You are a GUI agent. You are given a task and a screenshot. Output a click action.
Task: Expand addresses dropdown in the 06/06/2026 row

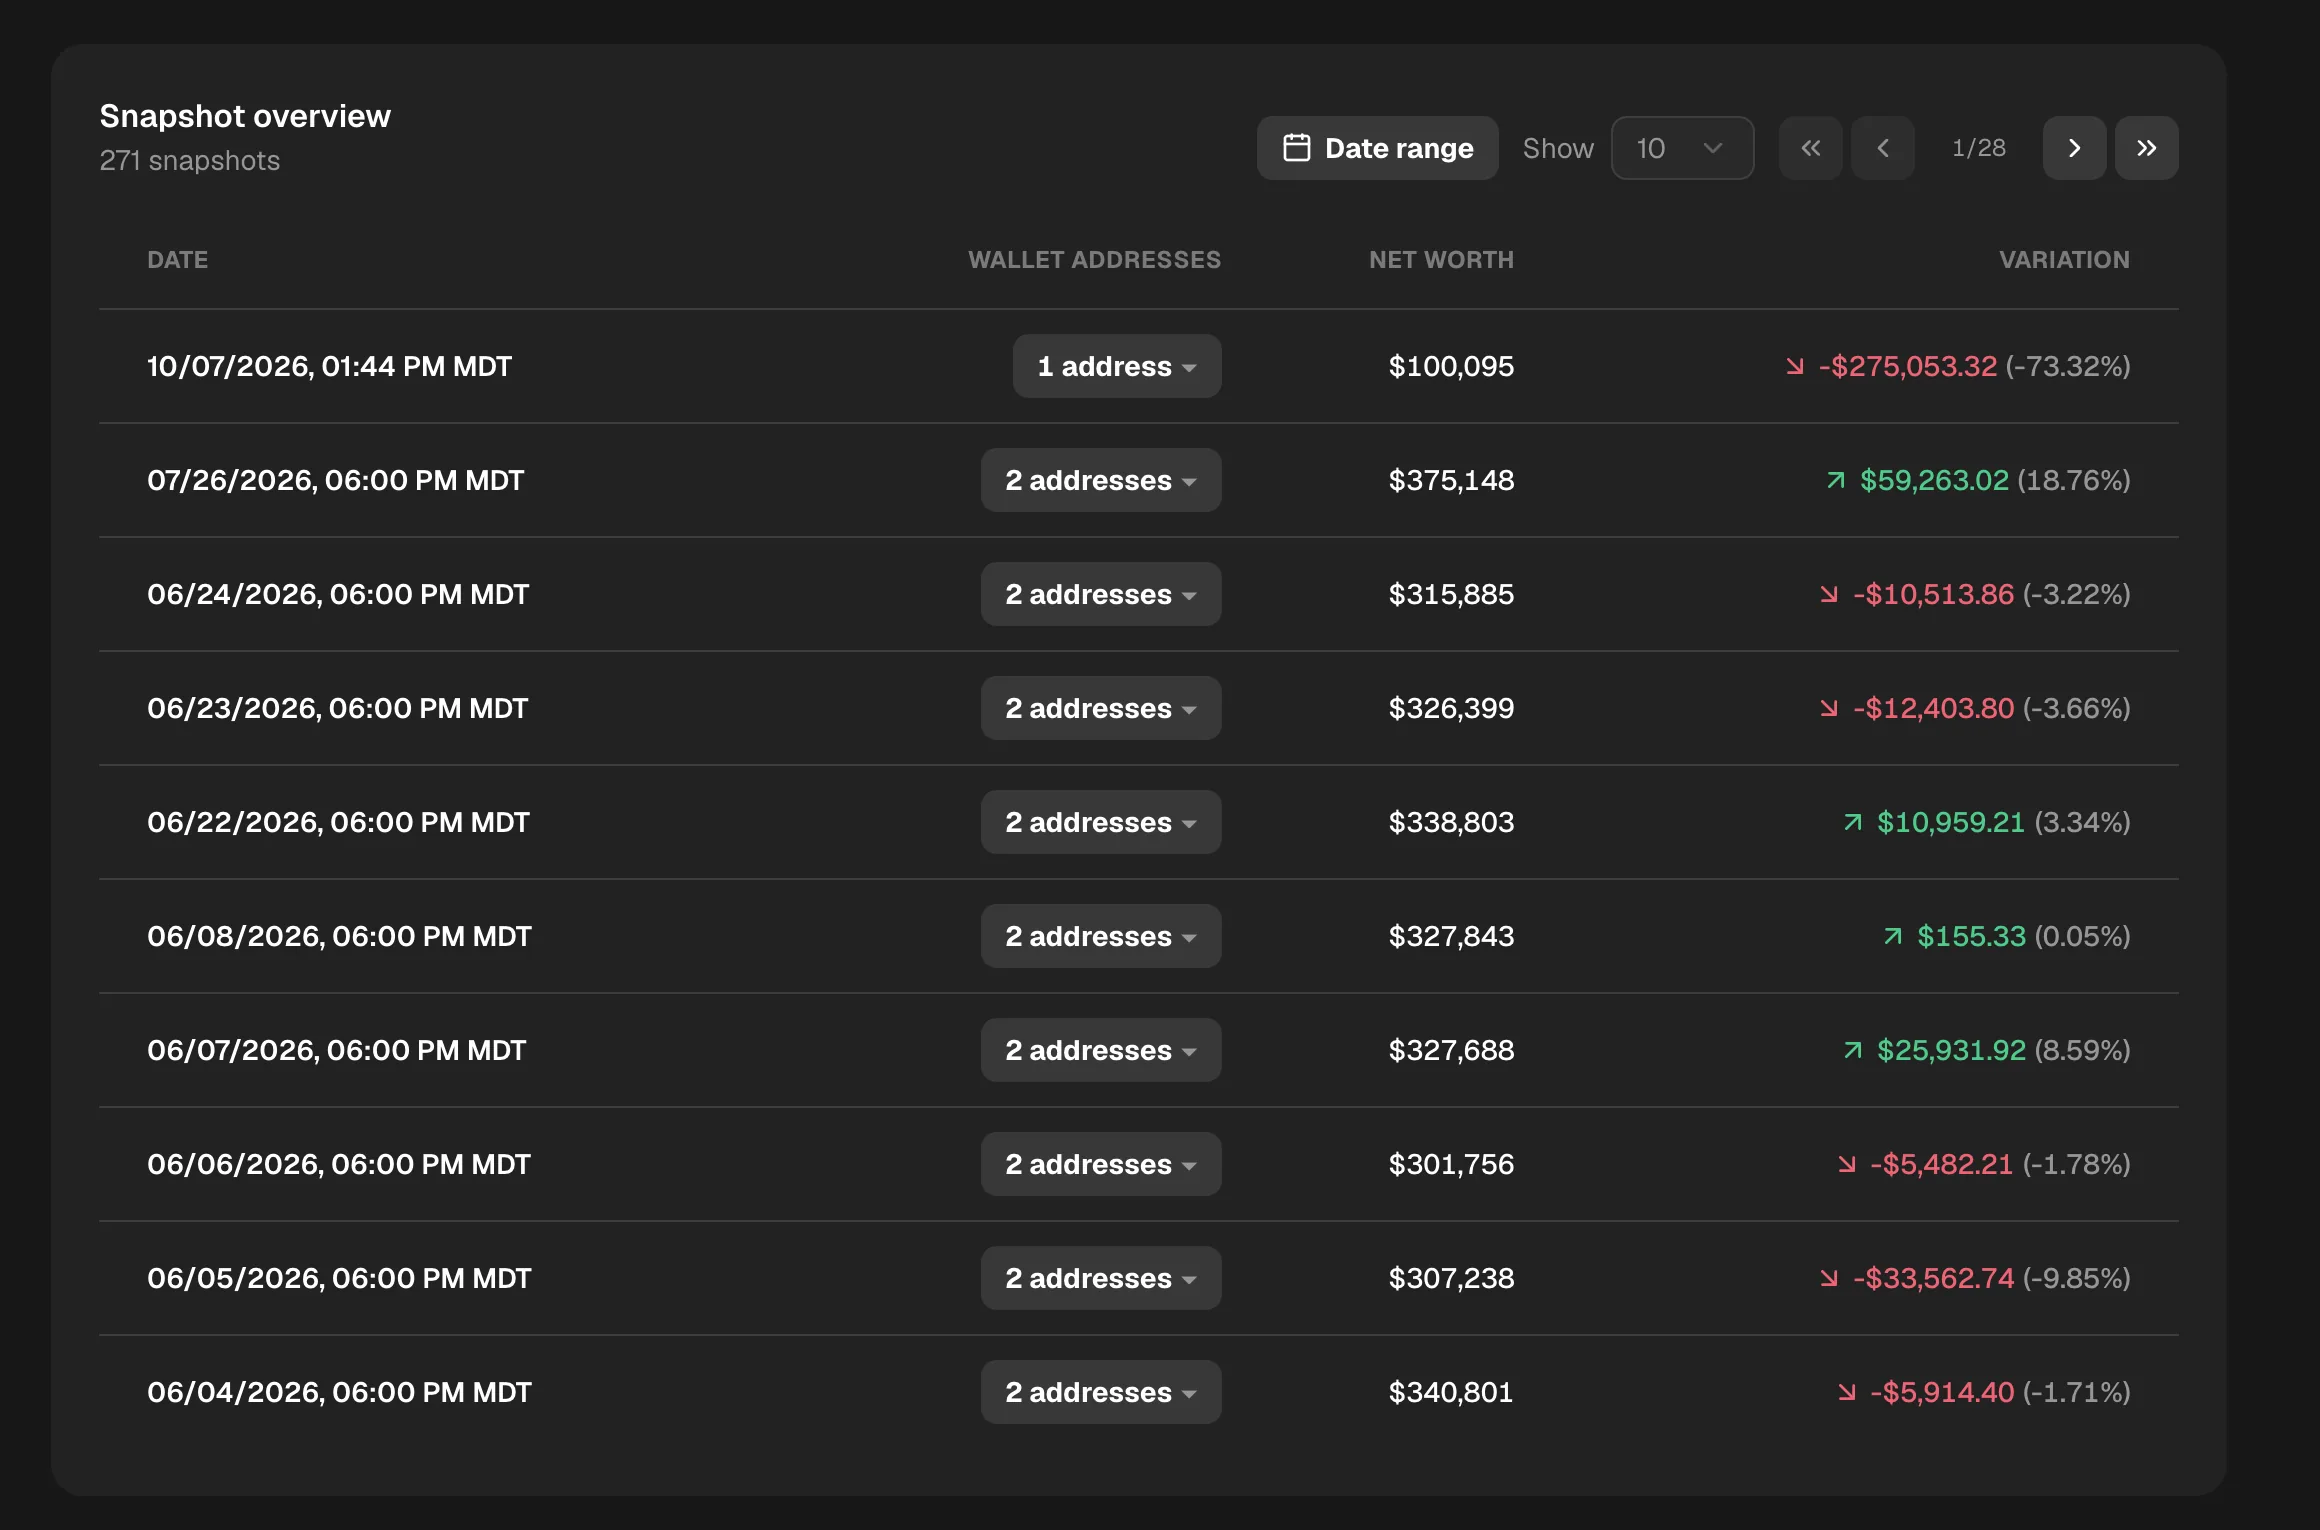coord(1101,1164)
